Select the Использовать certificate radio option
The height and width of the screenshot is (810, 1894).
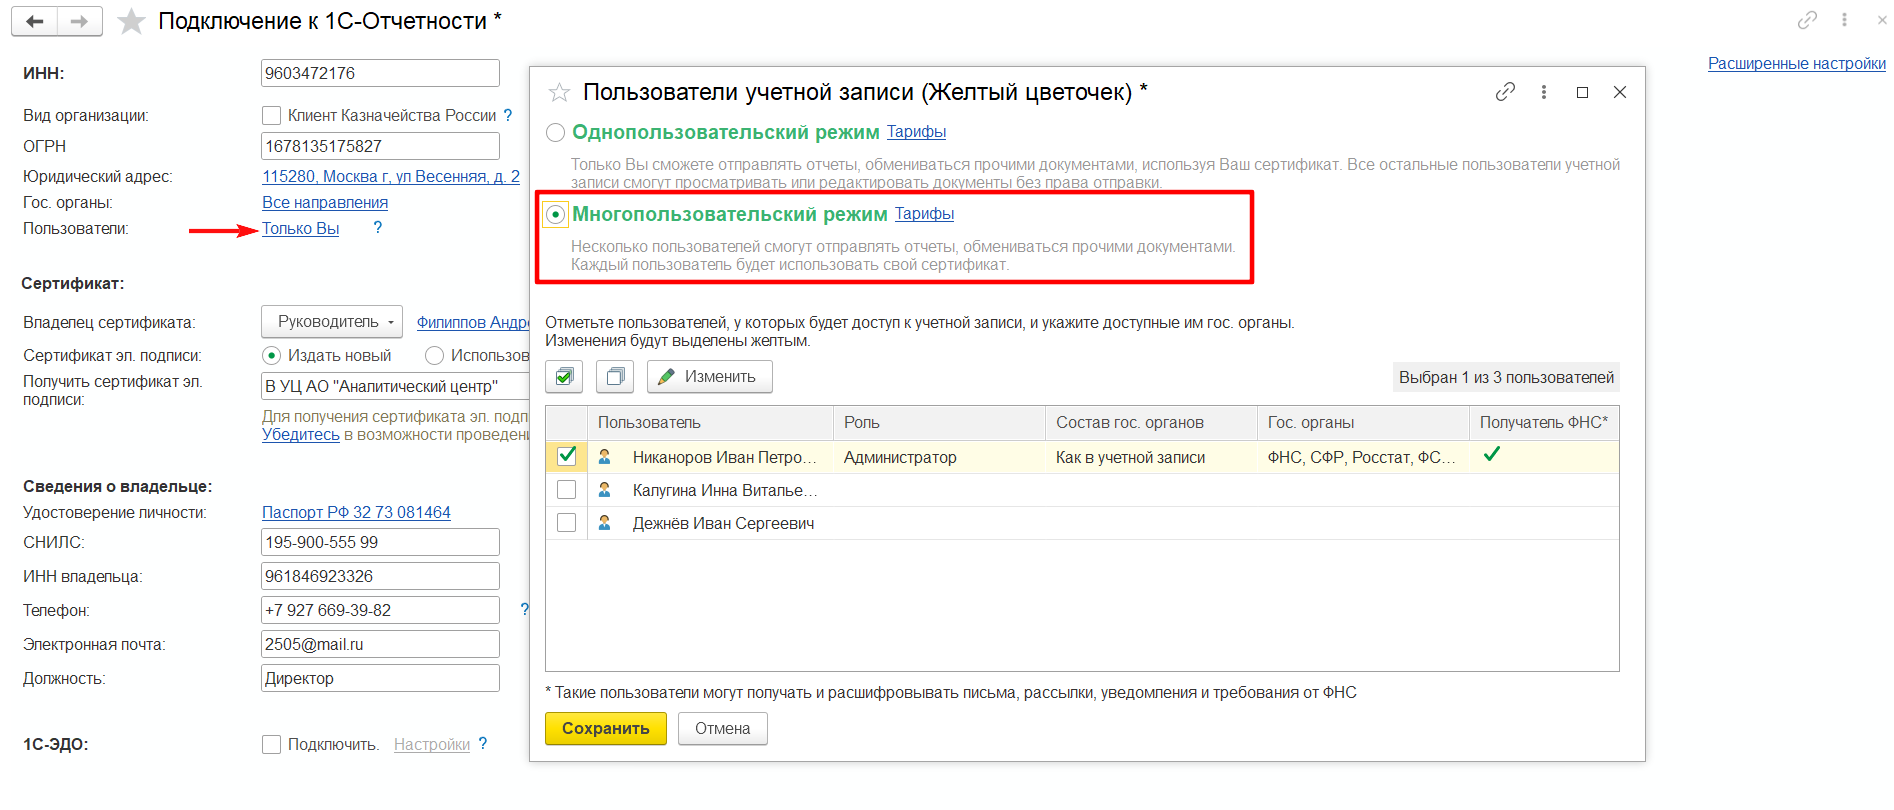coord(434,356)
